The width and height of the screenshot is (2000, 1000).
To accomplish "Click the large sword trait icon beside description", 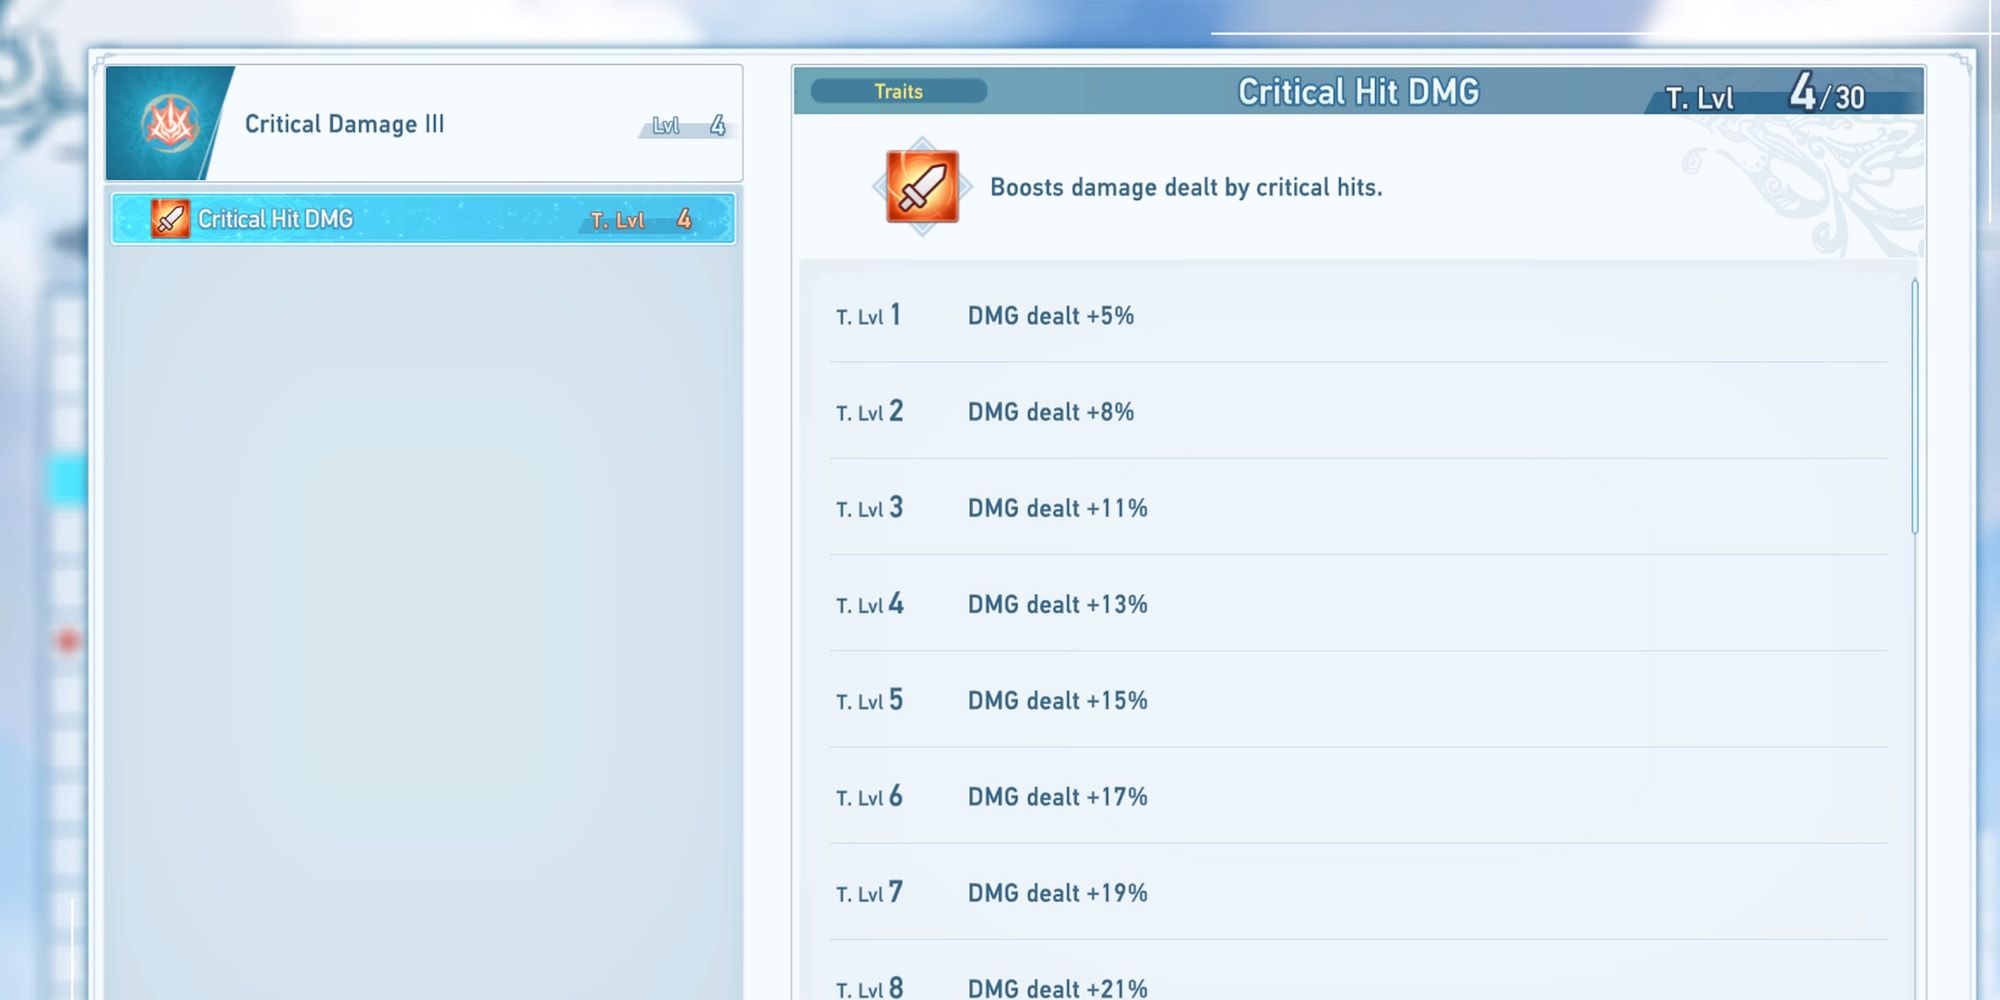I will click(922, 187).
